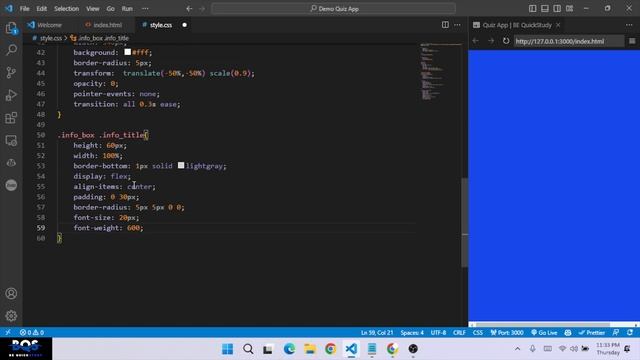Open the Accounts menu icon
Image resolution: width=640 pixels, height=360 pixels.
click(11, 293)
